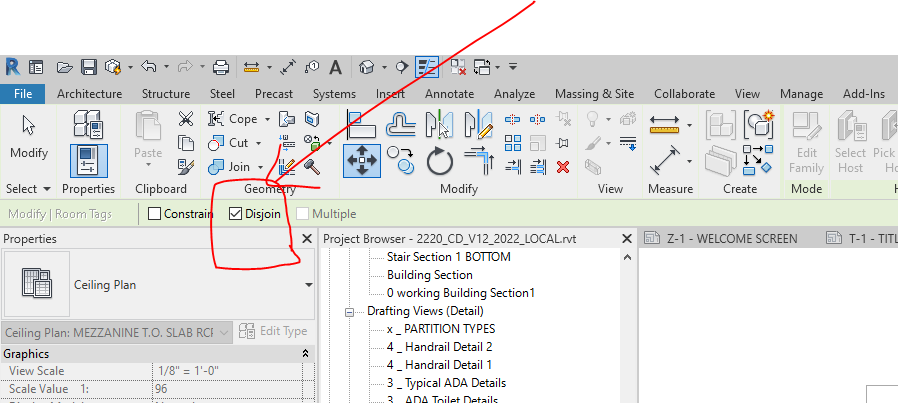Viewport: 898px width, 403px height.
Task: Select the Move tool
Action: click(362, 161)
